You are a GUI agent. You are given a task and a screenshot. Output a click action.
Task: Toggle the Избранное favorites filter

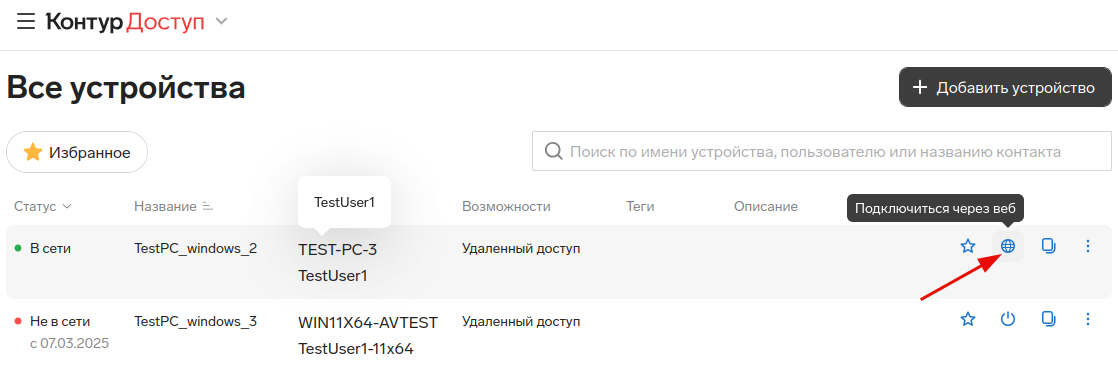click(x=77, y=152)
